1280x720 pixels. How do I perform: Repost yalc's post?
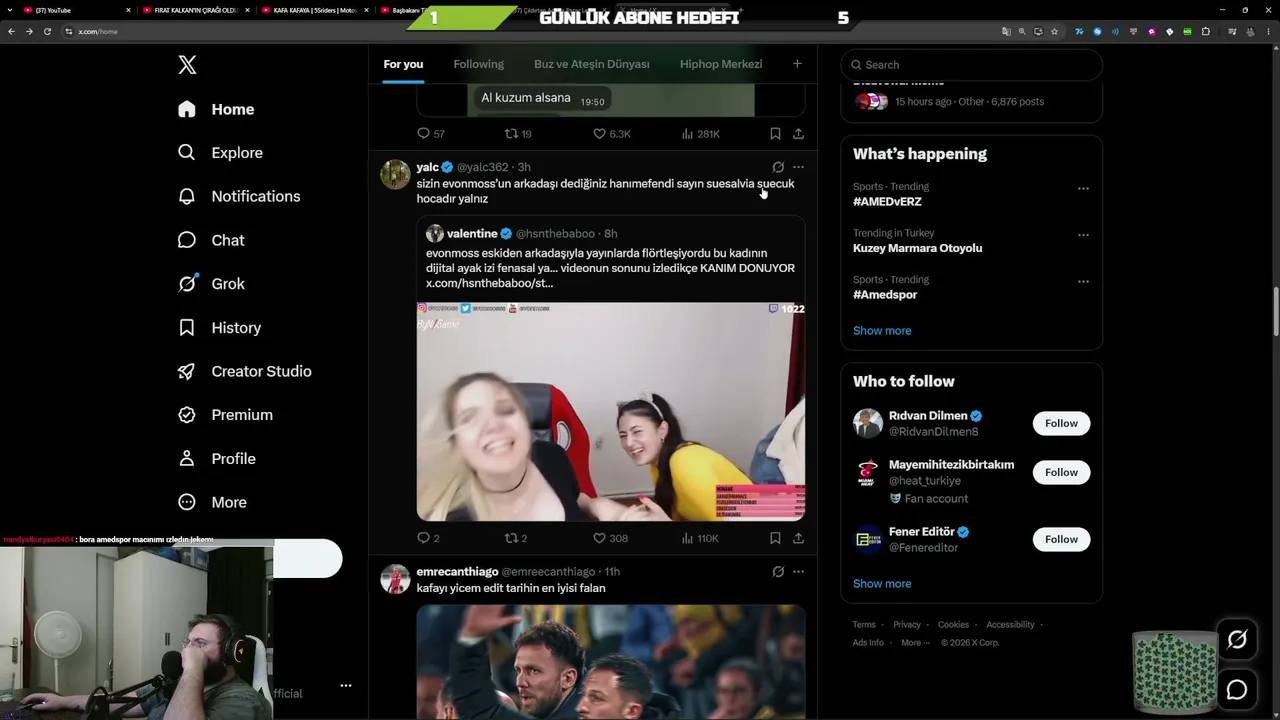[x=516, y=538]
